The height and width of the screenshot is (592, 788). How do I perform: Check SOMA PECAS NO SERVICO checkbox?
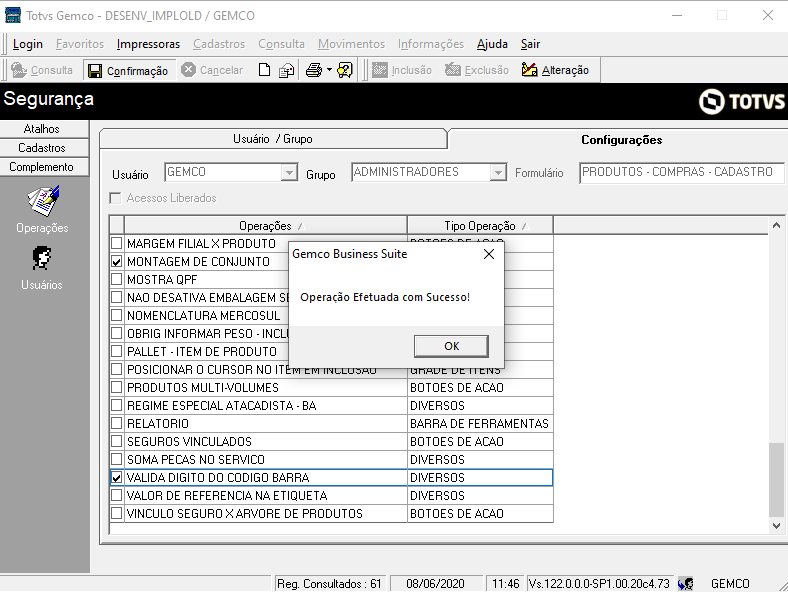pyautogui.click(x=117, y=459)
